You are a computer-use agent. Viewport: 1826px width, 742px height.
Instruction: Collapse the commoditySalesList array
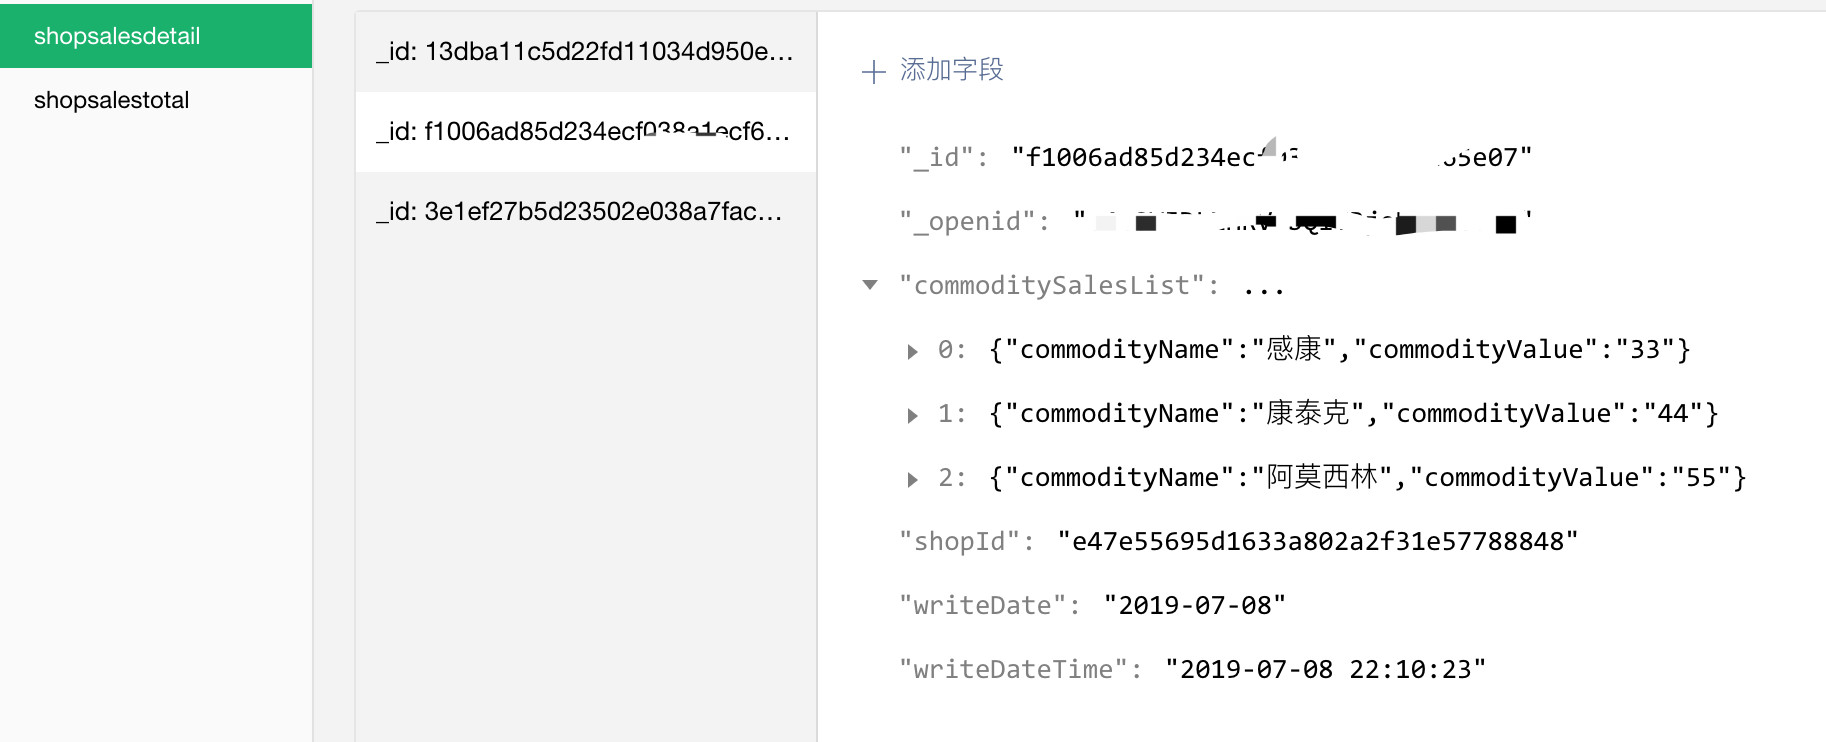tap(870, 285)
